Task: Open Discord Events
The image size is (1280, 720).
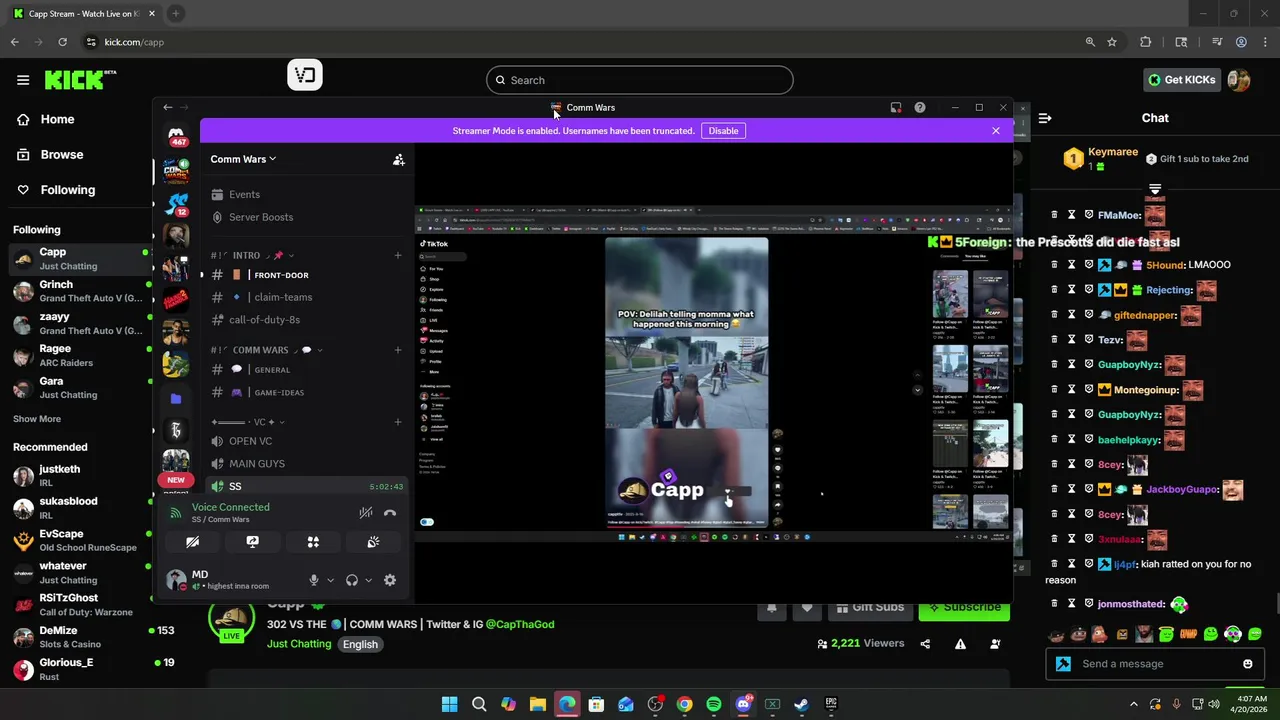Action: coord(305,195)
